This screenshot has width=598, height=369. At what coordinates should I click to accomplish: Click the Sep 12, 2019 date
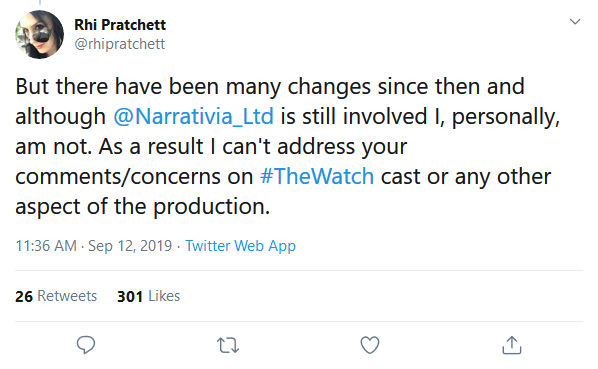(130, 246)
